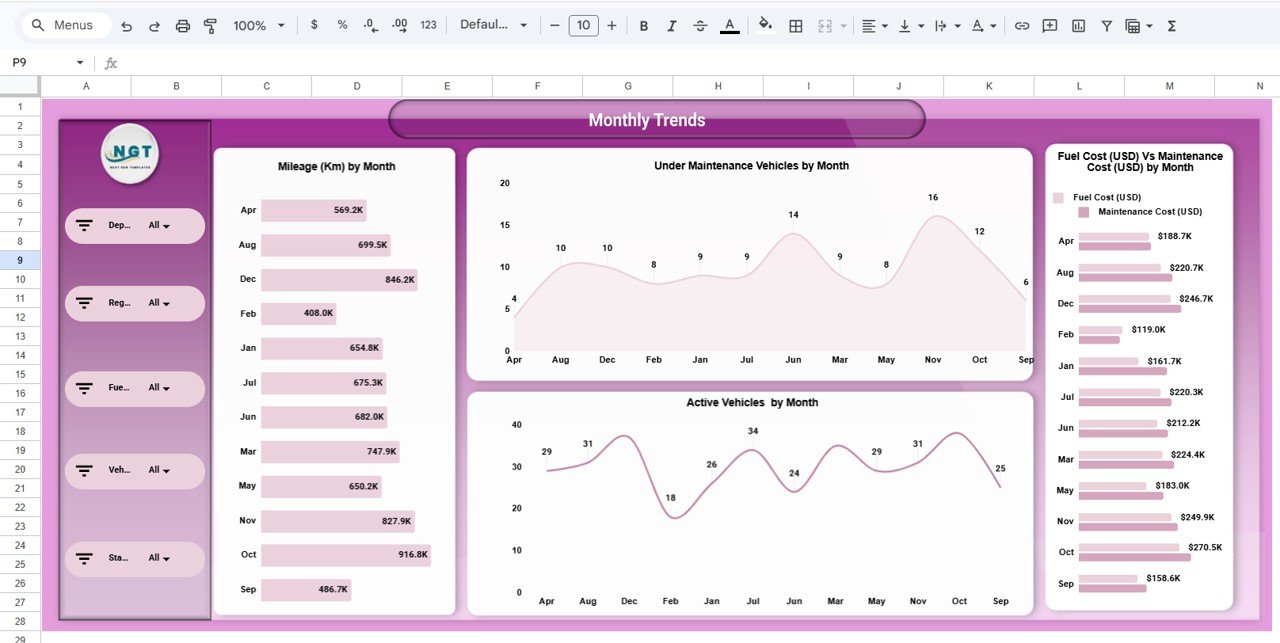
Task: Open the Borders tool
Action: [795, 25]
